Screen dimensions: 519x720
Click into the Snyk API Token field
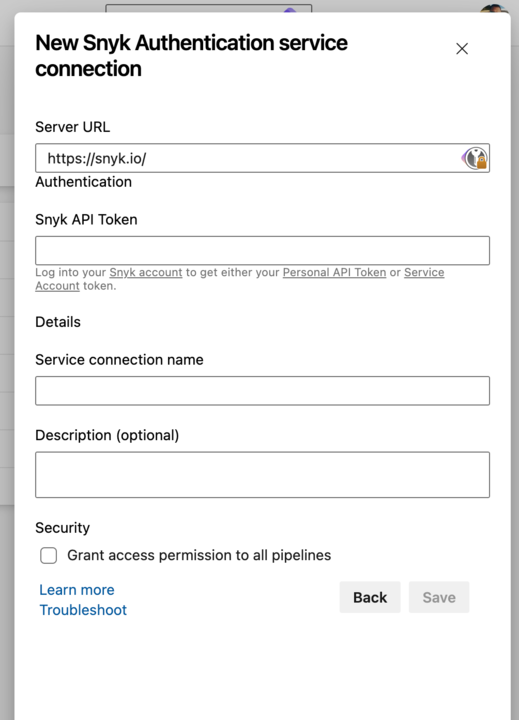pos(262,251)
